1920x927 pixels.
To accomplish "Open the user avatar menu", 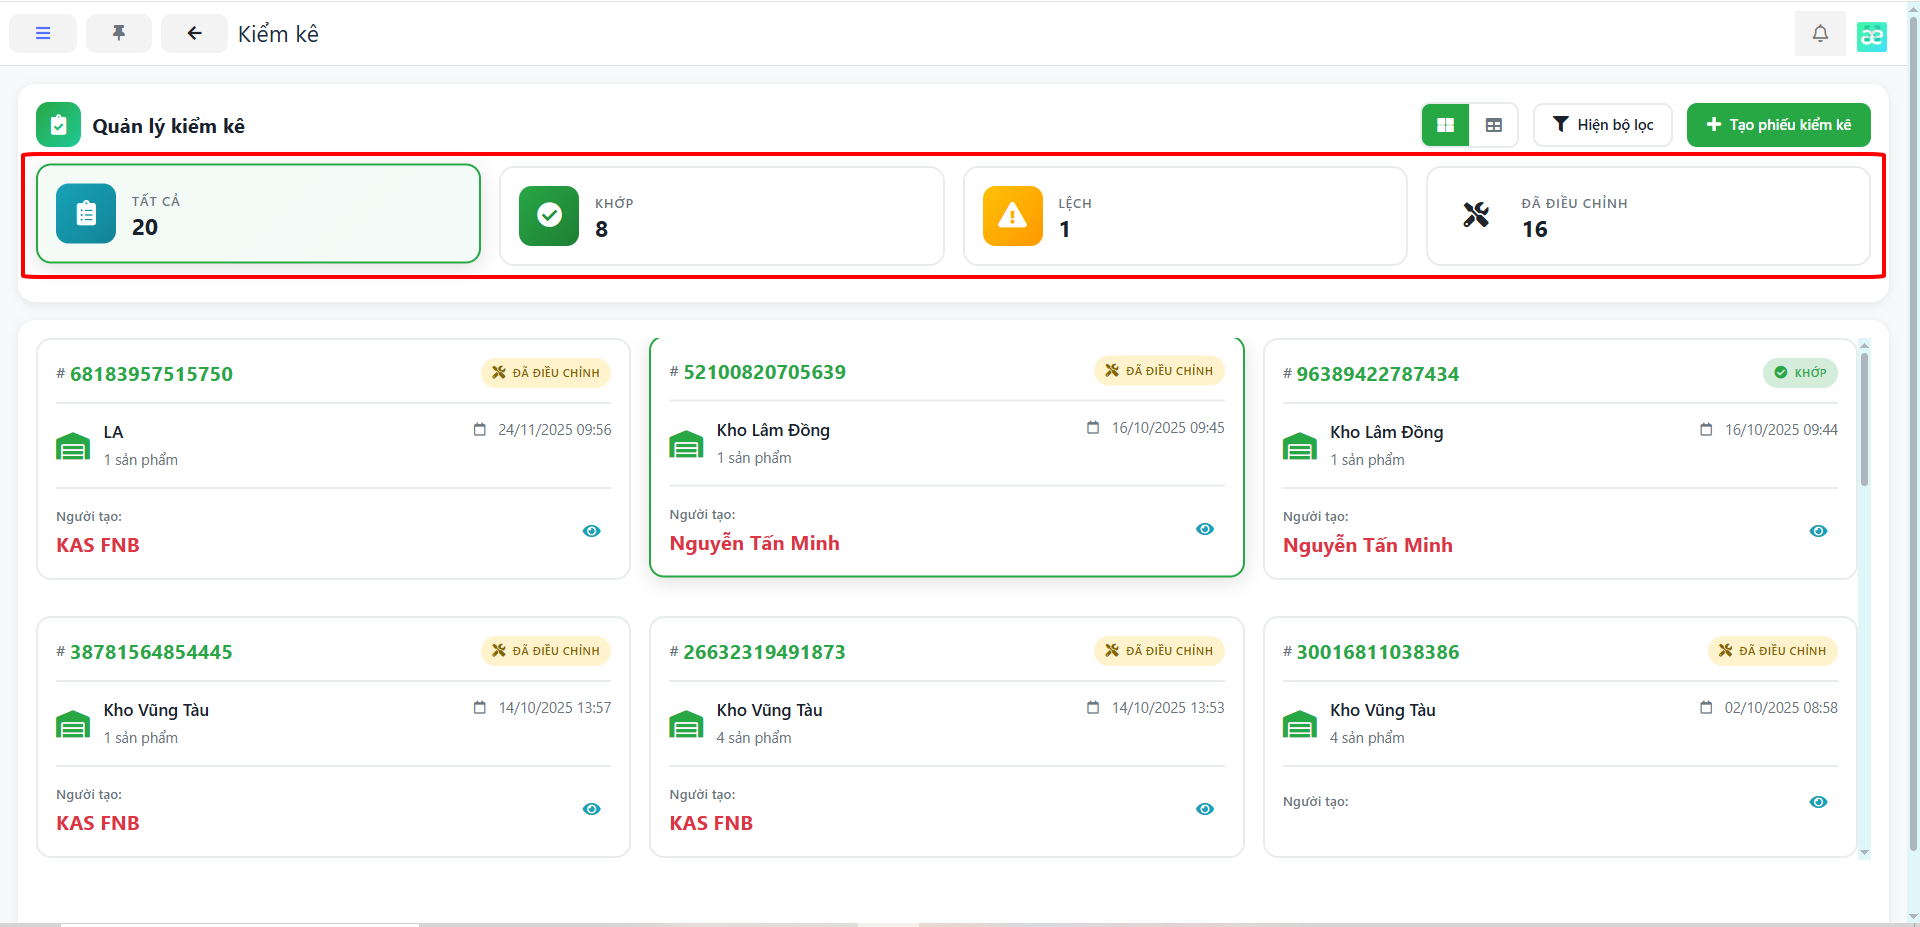I will [1871, 36].
